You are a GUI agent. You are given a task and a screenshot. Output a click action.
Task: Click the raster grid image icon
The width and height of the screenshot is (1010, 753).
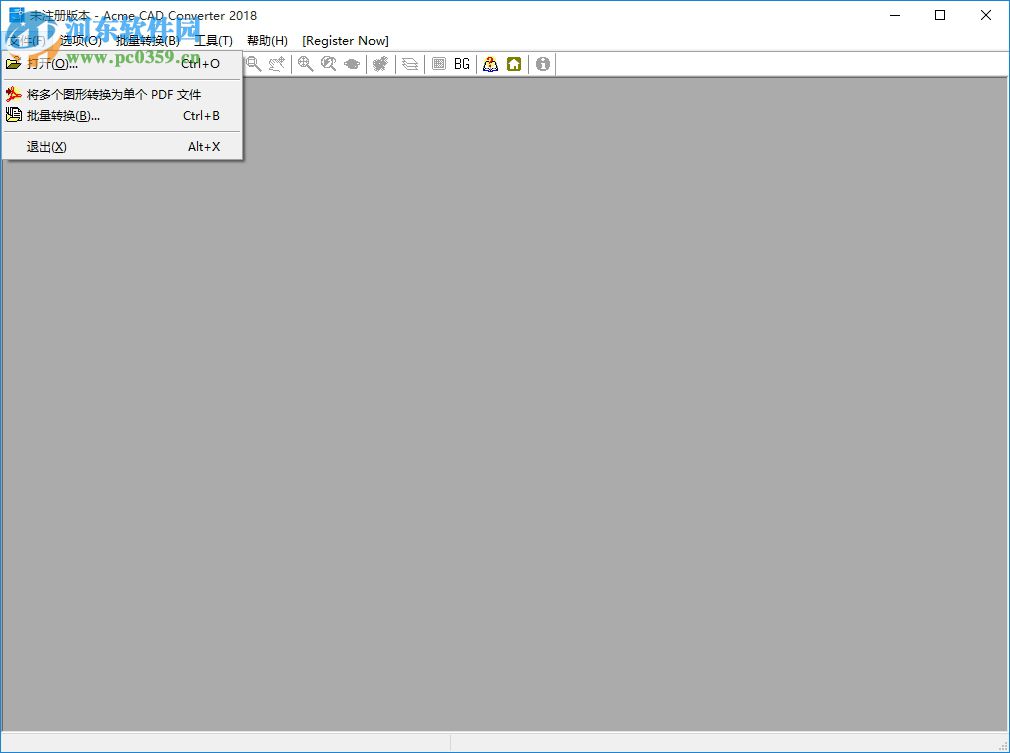point(438,64)
